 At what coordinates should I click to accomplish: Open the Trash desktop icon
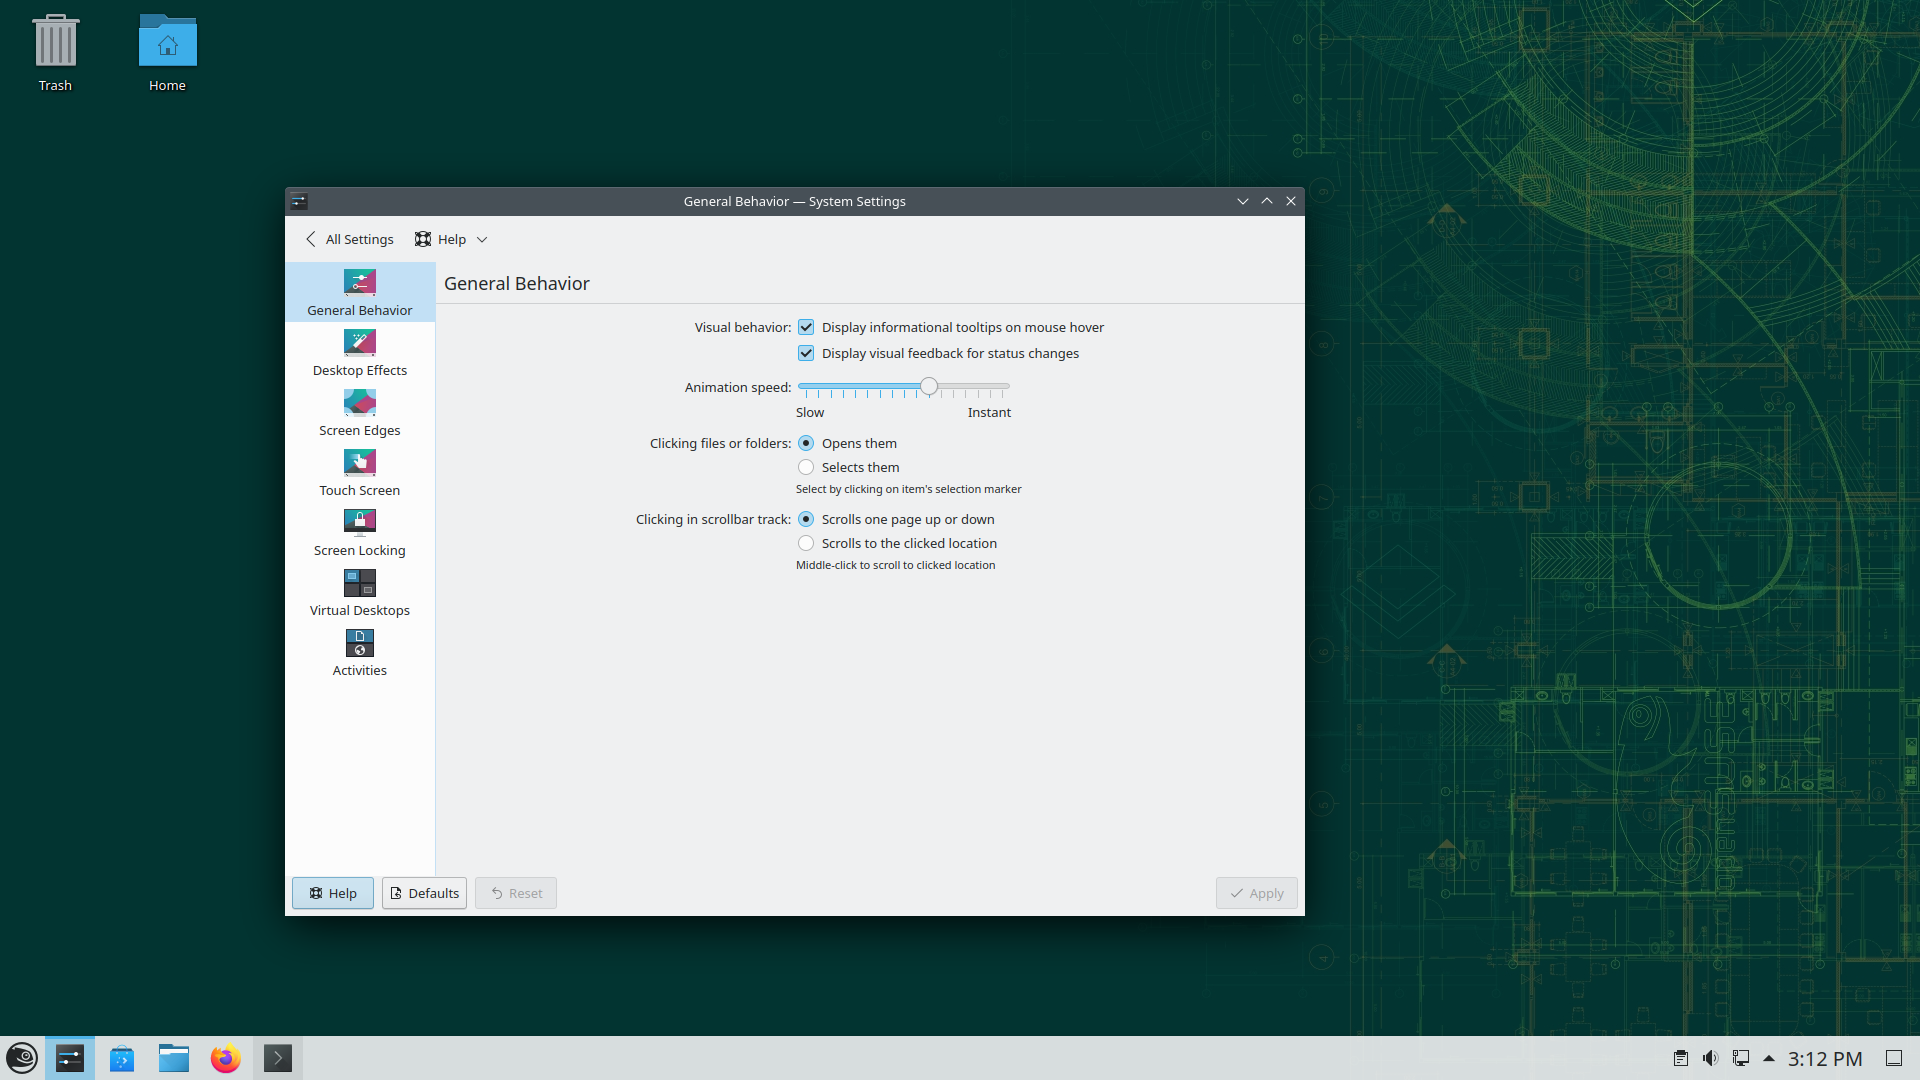tap(55, 53)
